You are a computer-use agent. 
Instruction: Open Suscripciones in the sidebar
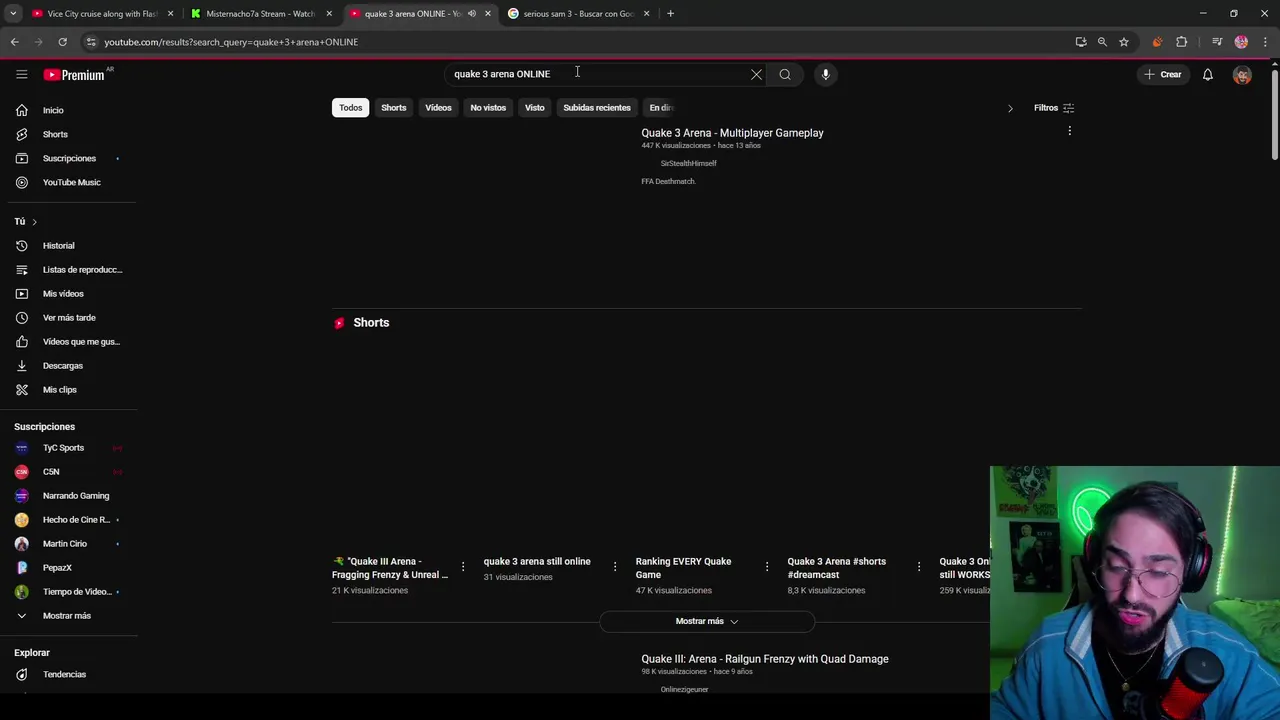pos(68,158)
